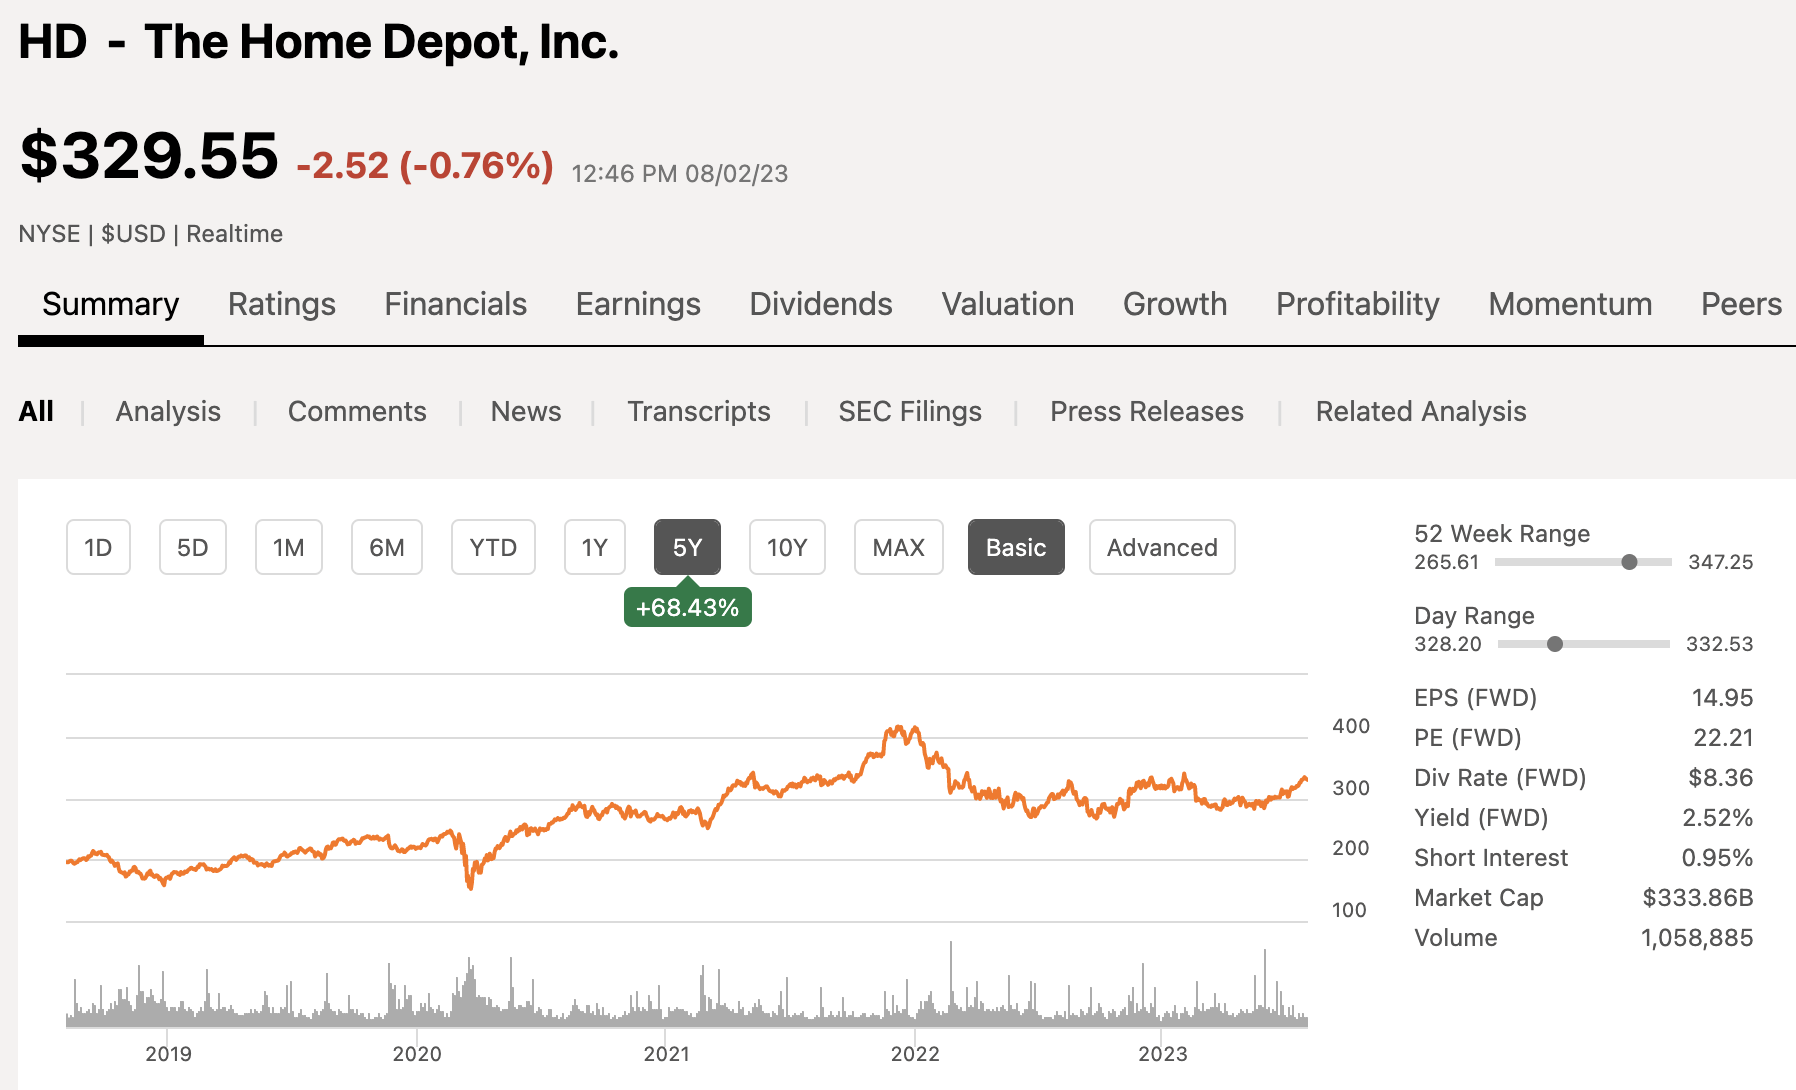Image resolution: width=1796 pixels, height=1090 pixels.
Task: Choose the 6M chart range
Action: tap(387, 547)
